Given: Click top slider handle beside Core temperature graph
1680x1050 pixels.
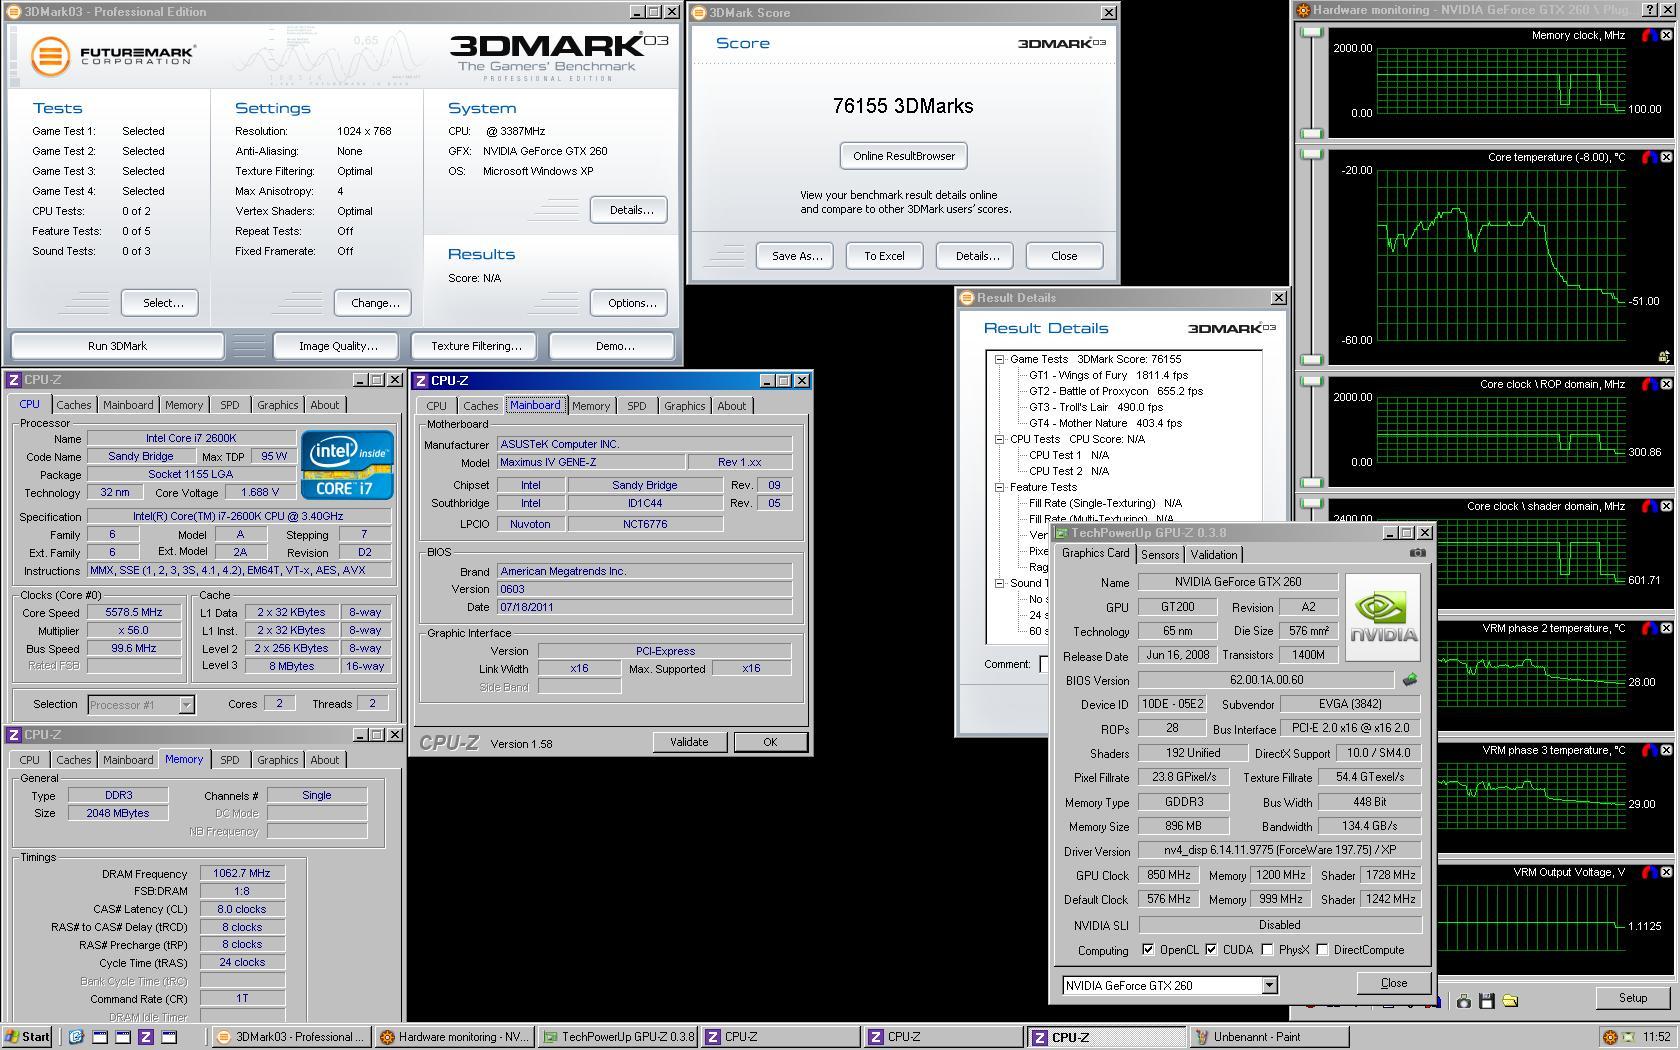Looking at the screenshot, I should [1312, 154].
